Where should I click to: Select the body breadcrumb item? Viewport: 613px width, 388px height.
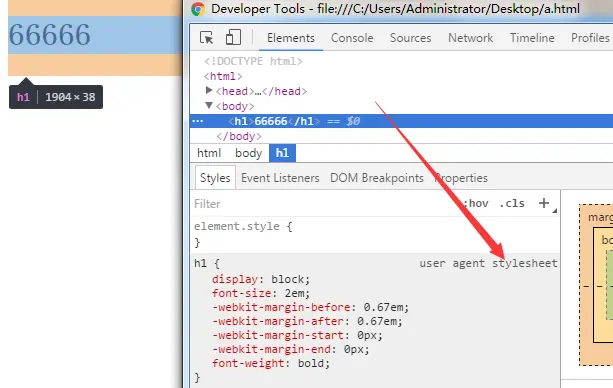248,153
